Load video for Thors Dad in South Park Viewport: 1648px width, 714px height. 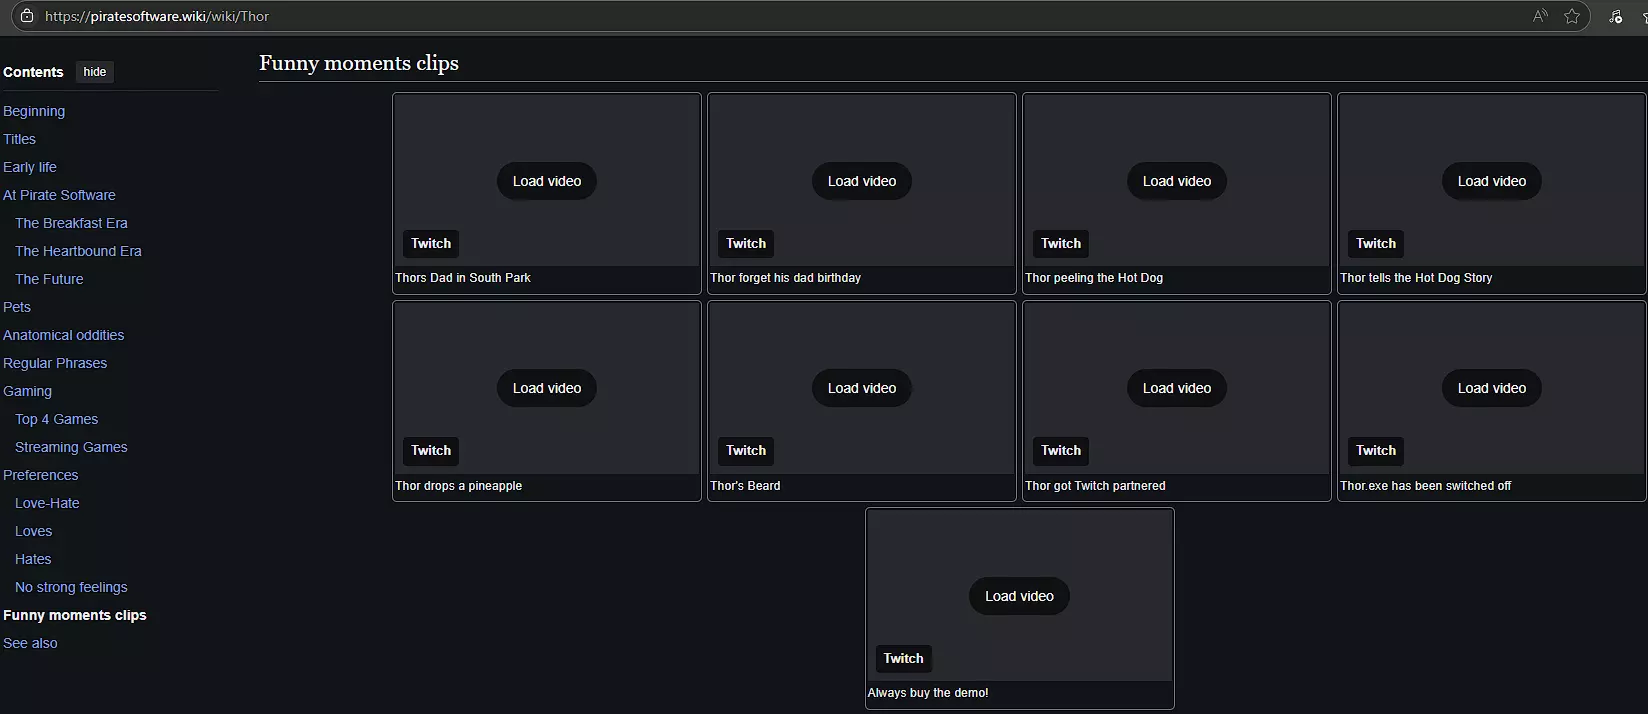point(547,181)
